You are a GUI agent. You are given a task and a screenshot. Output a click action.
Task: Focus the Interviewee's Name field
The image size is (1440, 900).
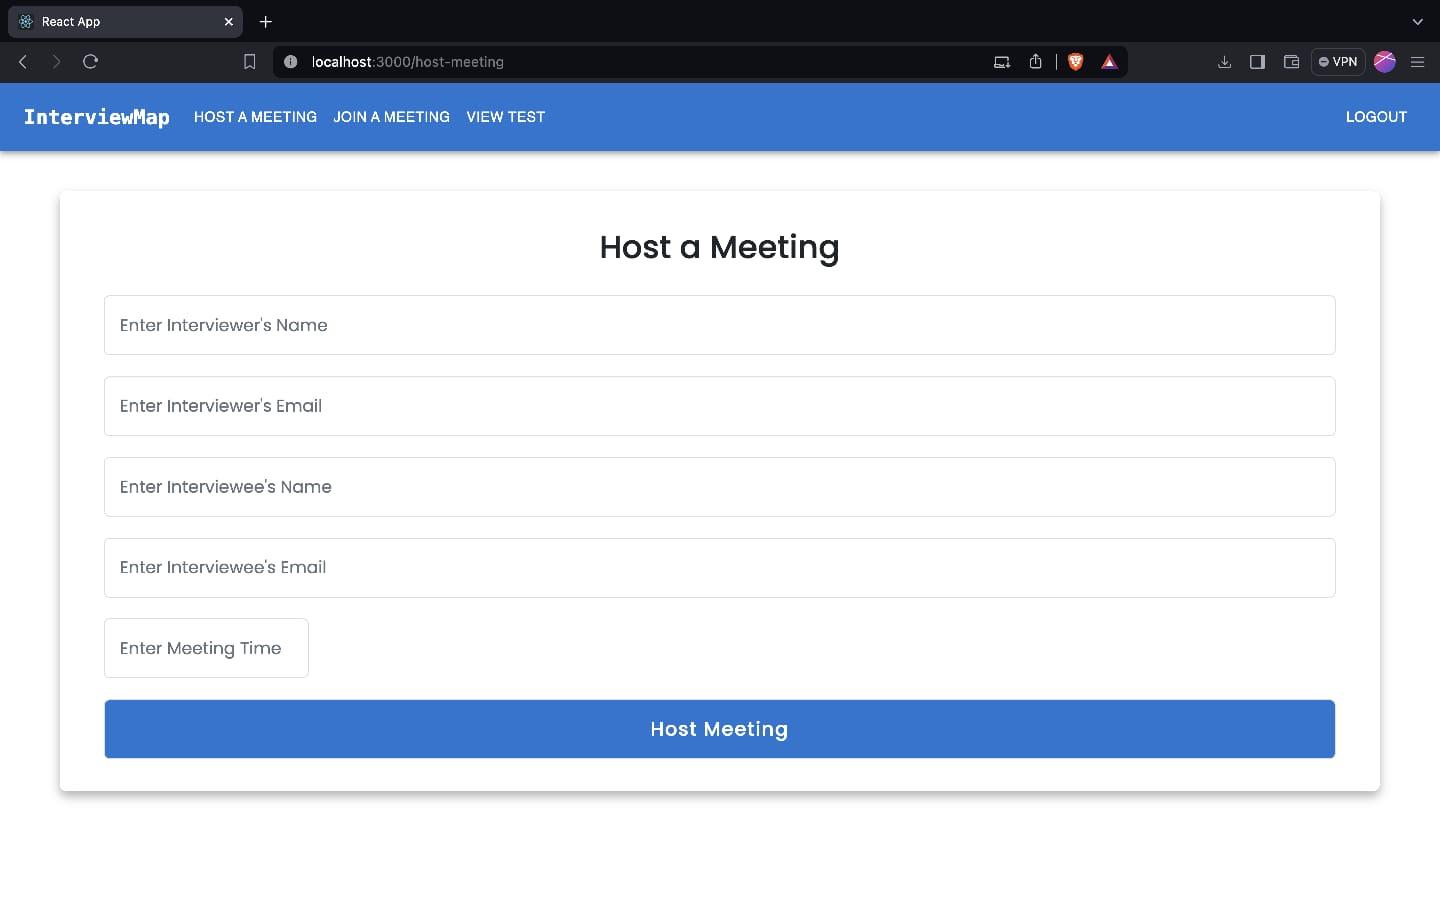pos(720,487)
